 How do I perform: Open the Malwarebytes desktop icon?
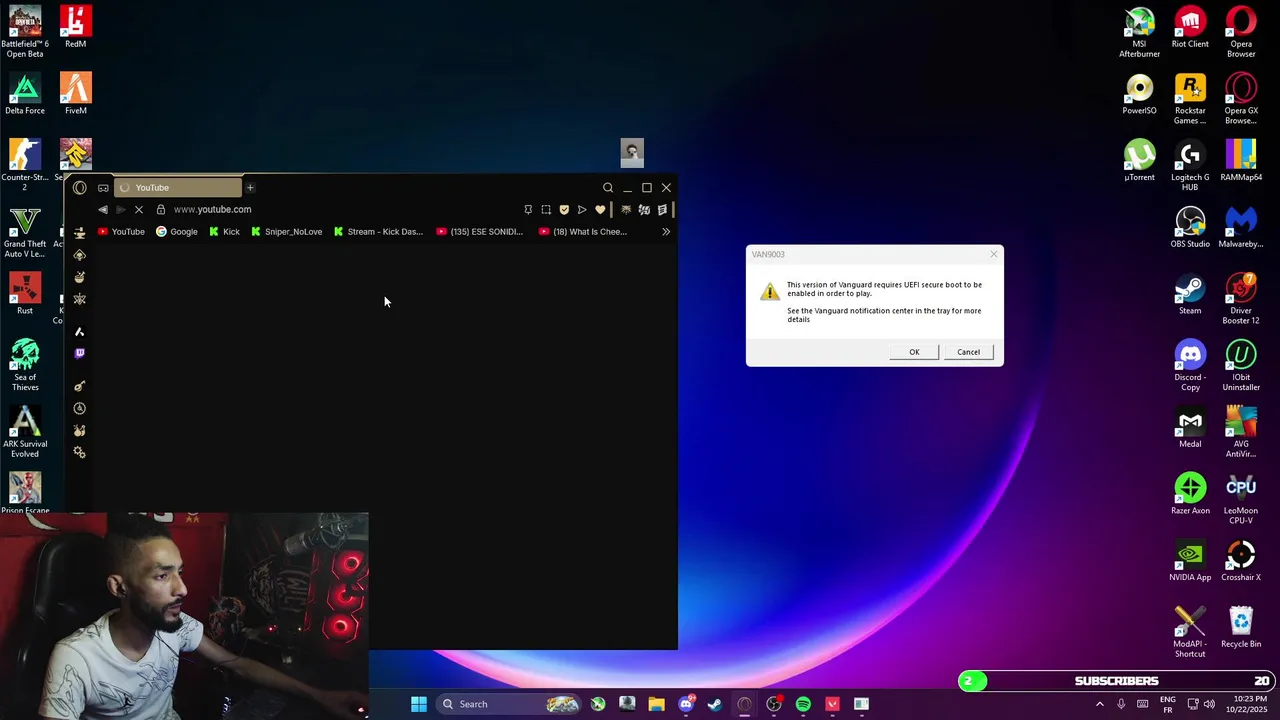[1241, 227]
